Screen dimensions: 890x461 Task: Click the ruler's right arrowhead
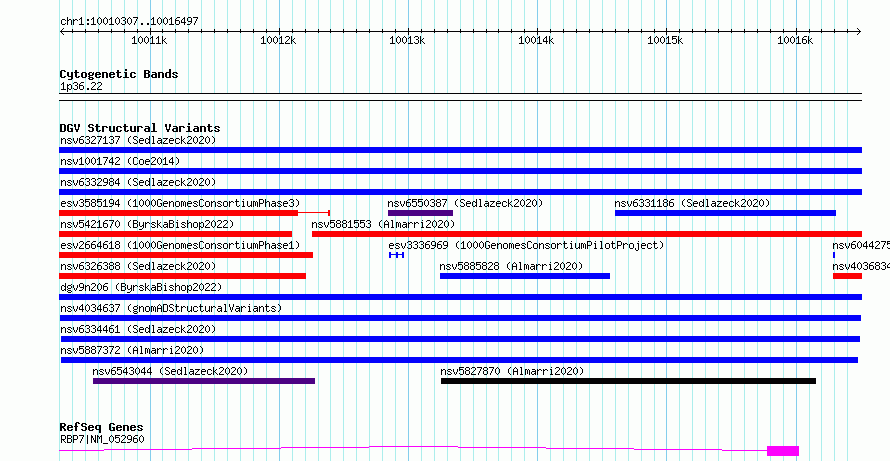(859, 31)
